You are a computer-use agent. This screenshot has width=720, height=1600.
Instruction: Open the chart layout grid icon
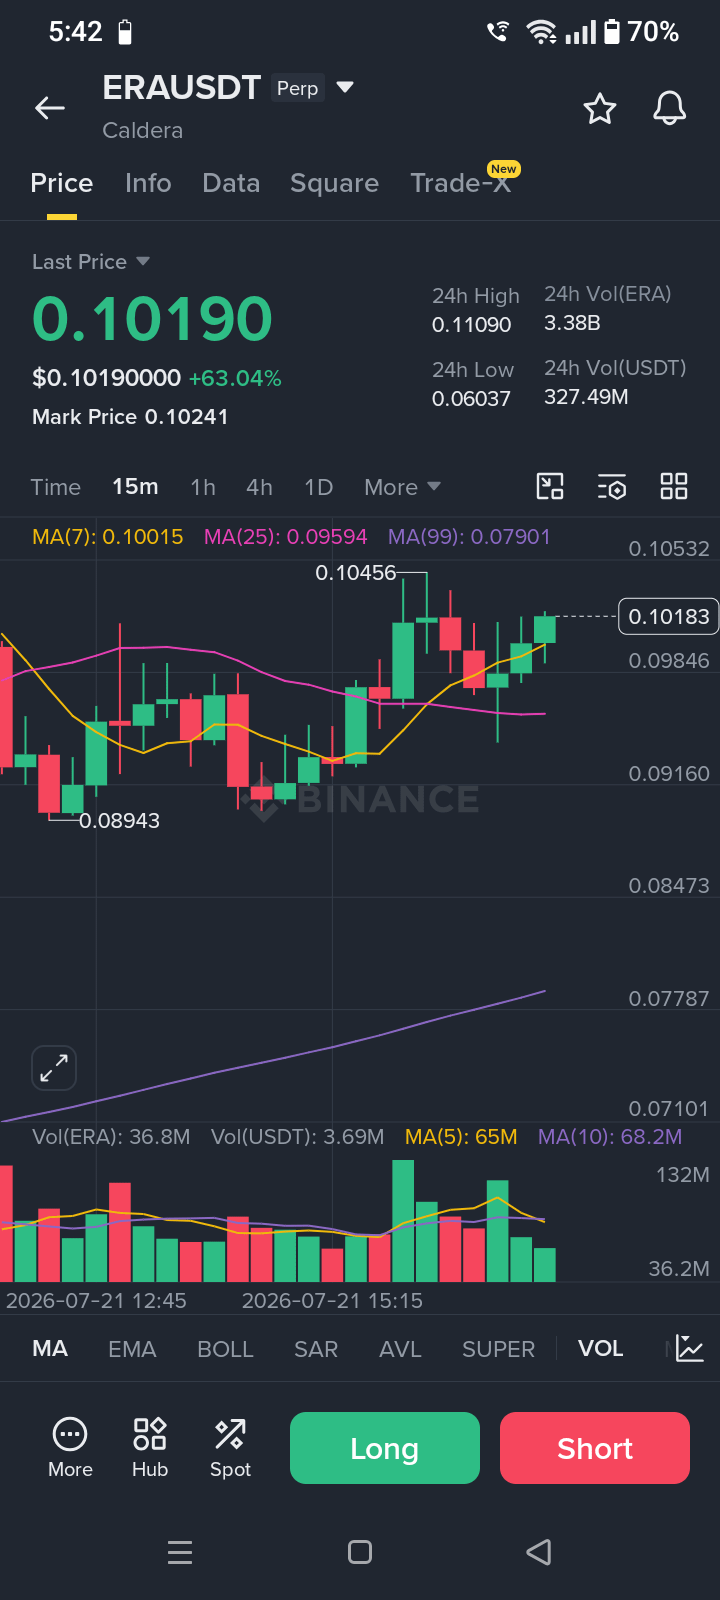coord(674,487)
